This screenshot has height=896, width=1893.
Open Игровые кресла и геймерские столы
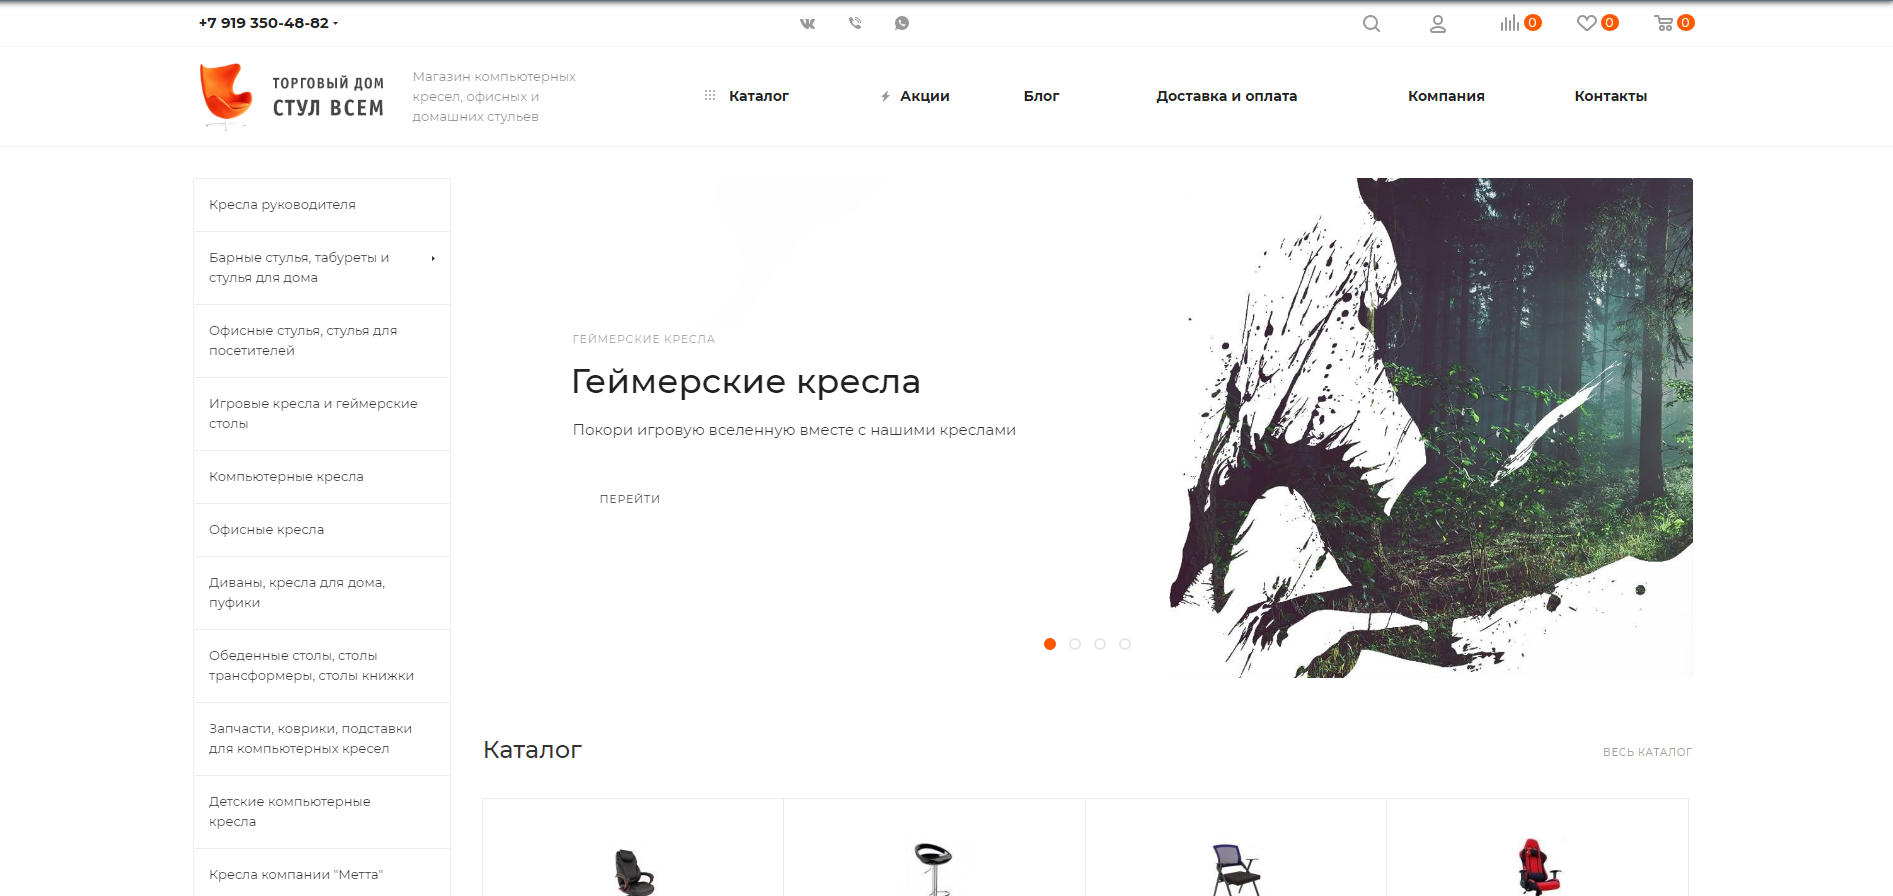click(322, 414)
